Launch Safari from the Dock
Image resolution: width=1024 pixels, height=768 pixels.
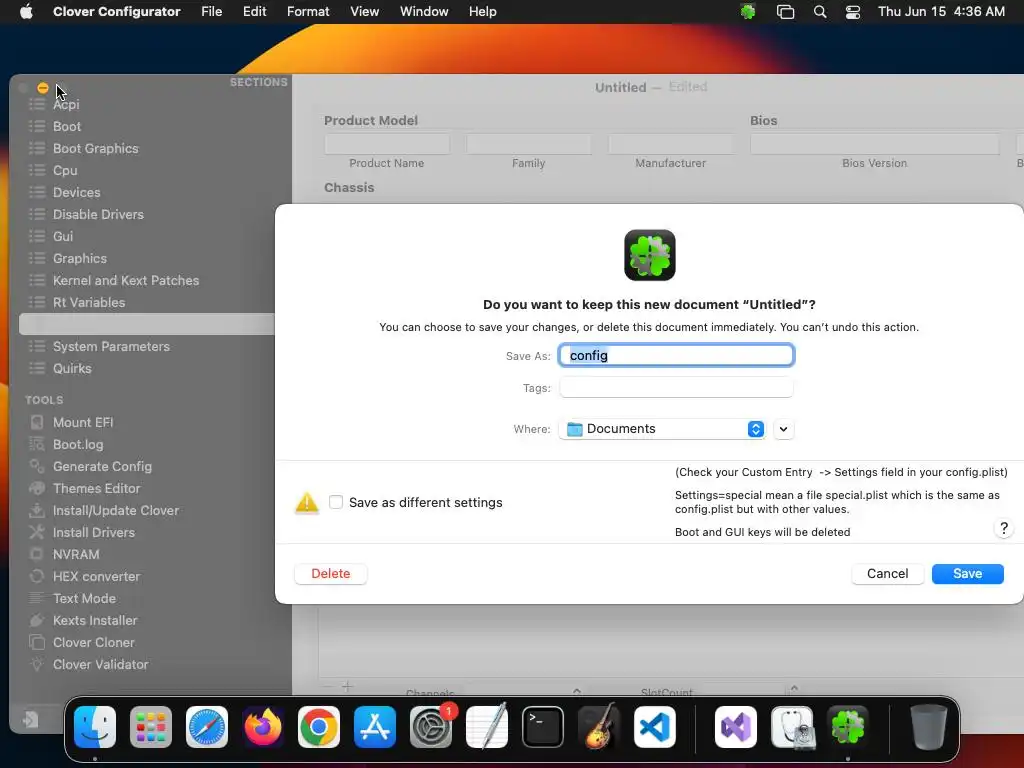click(x=207, y=727)
